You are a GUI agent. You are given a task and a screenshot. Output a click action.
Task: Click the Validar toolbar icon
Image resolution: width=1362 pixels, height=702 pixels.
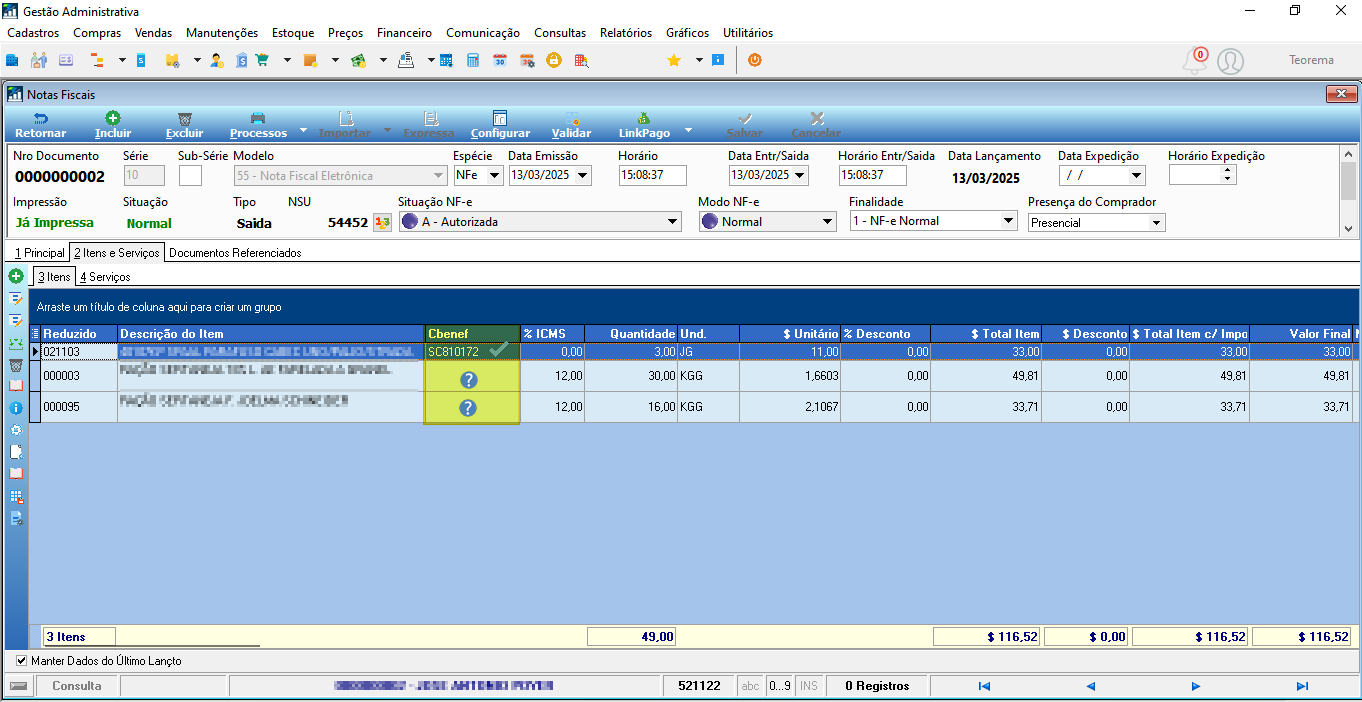[x=572, y=118]
